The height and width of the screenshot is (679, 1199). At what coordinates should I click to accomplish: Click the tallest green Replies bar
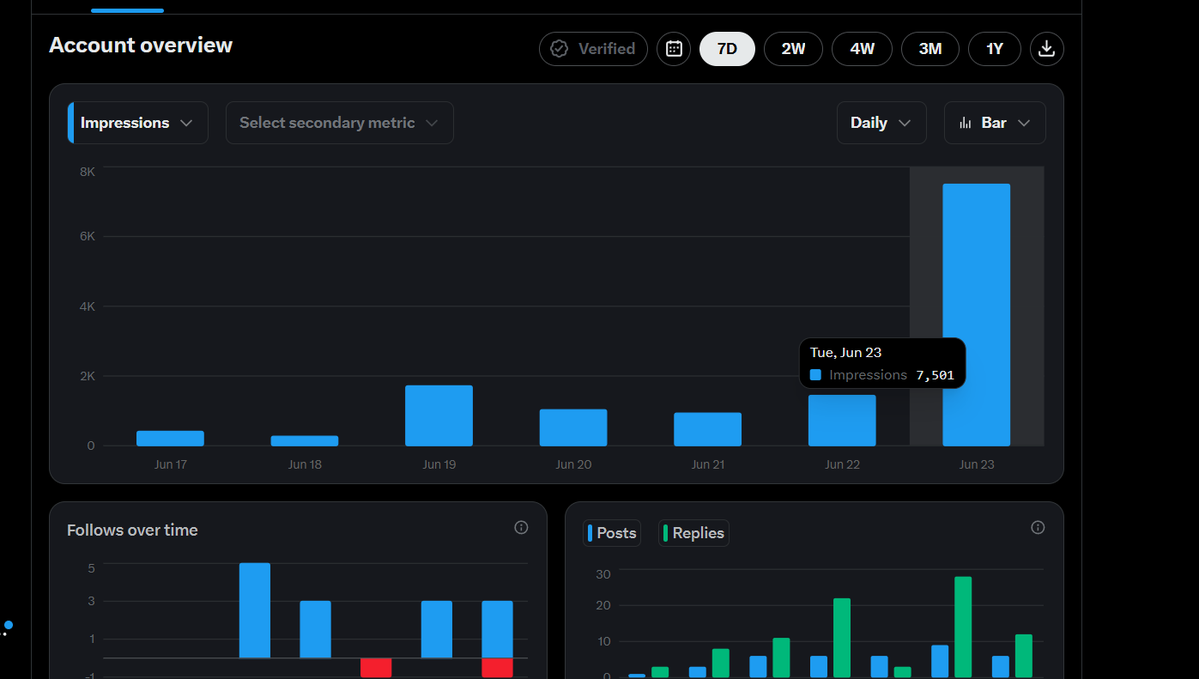pos(963,627)
